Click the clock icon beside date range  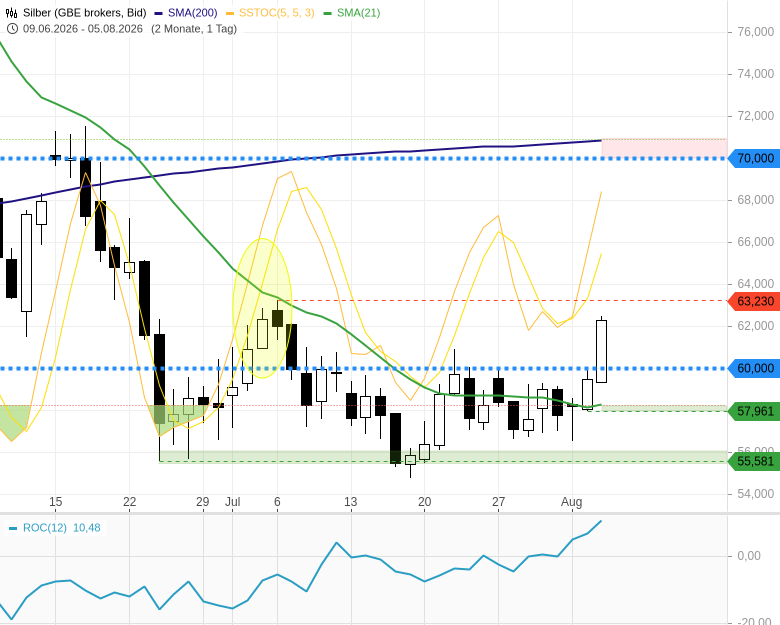click(x=13, y=29)
